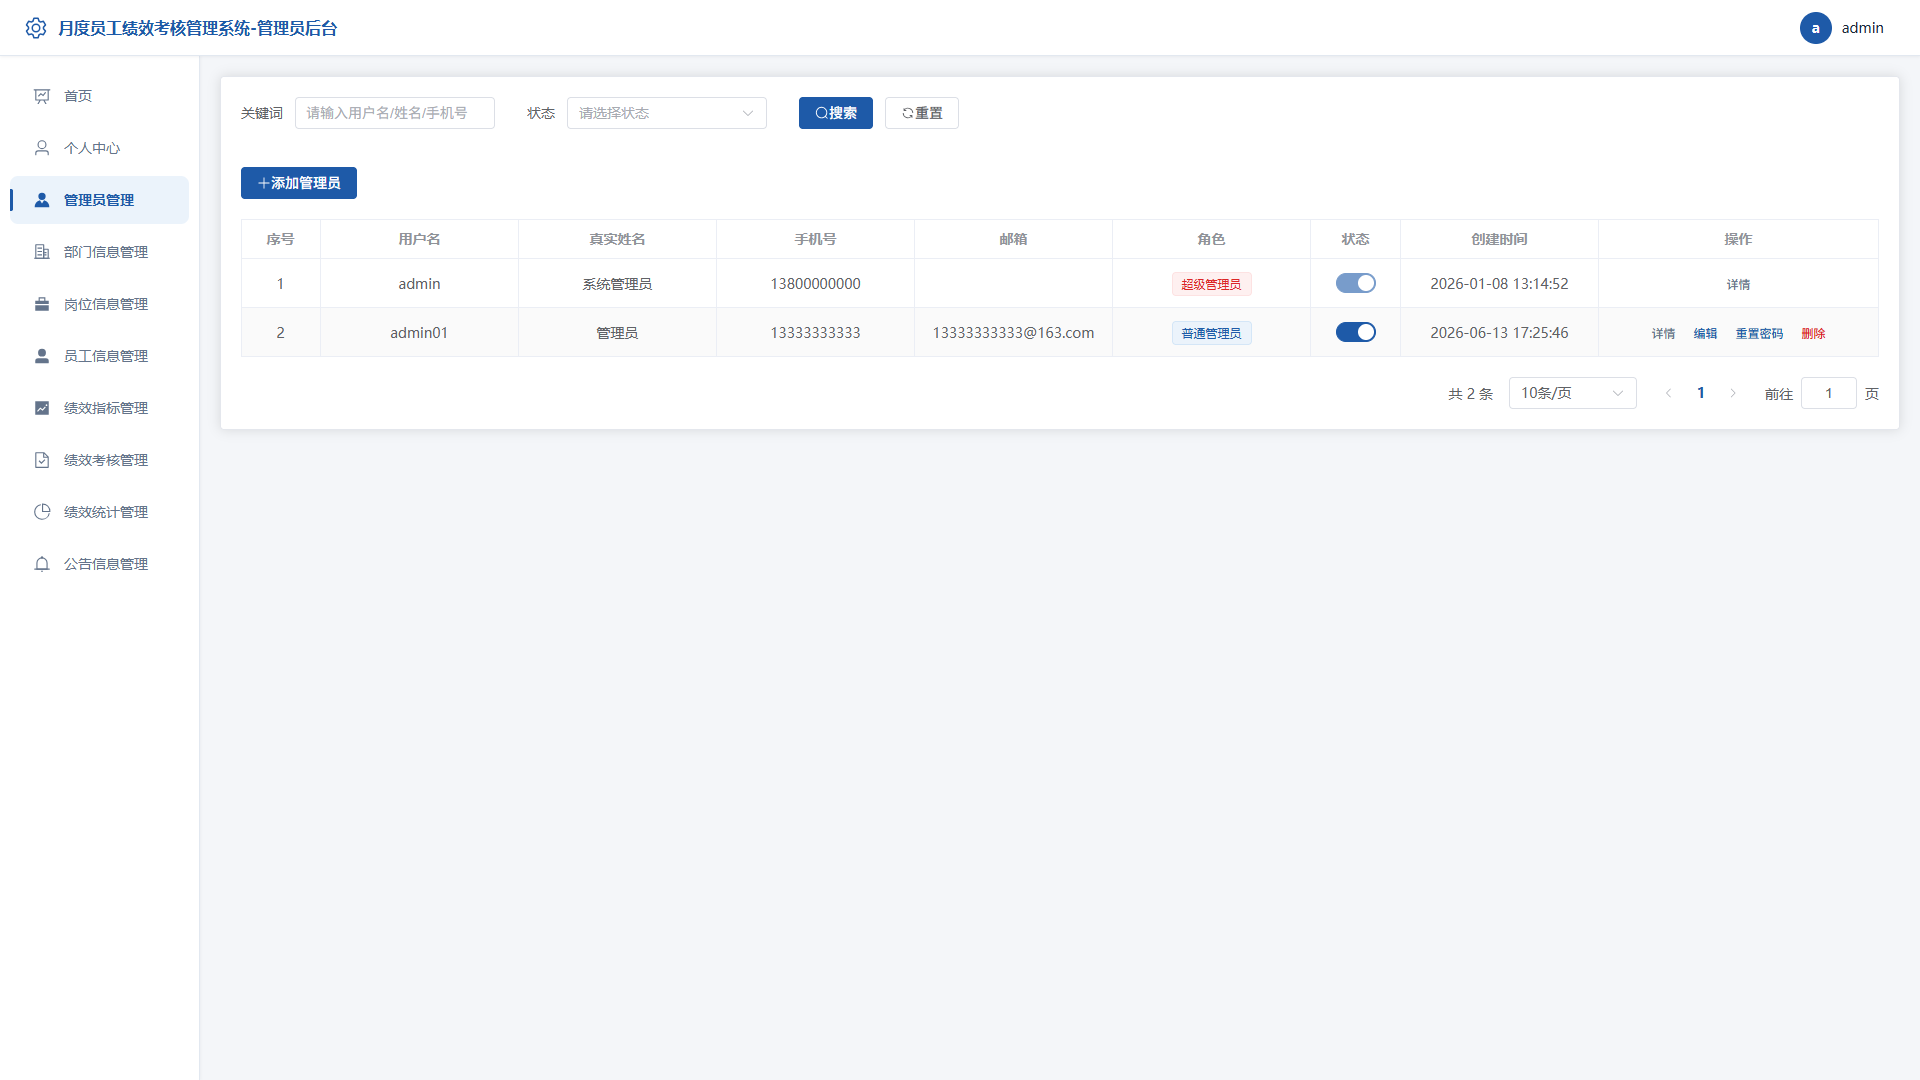Open 首页 menu item

[99, 96]
